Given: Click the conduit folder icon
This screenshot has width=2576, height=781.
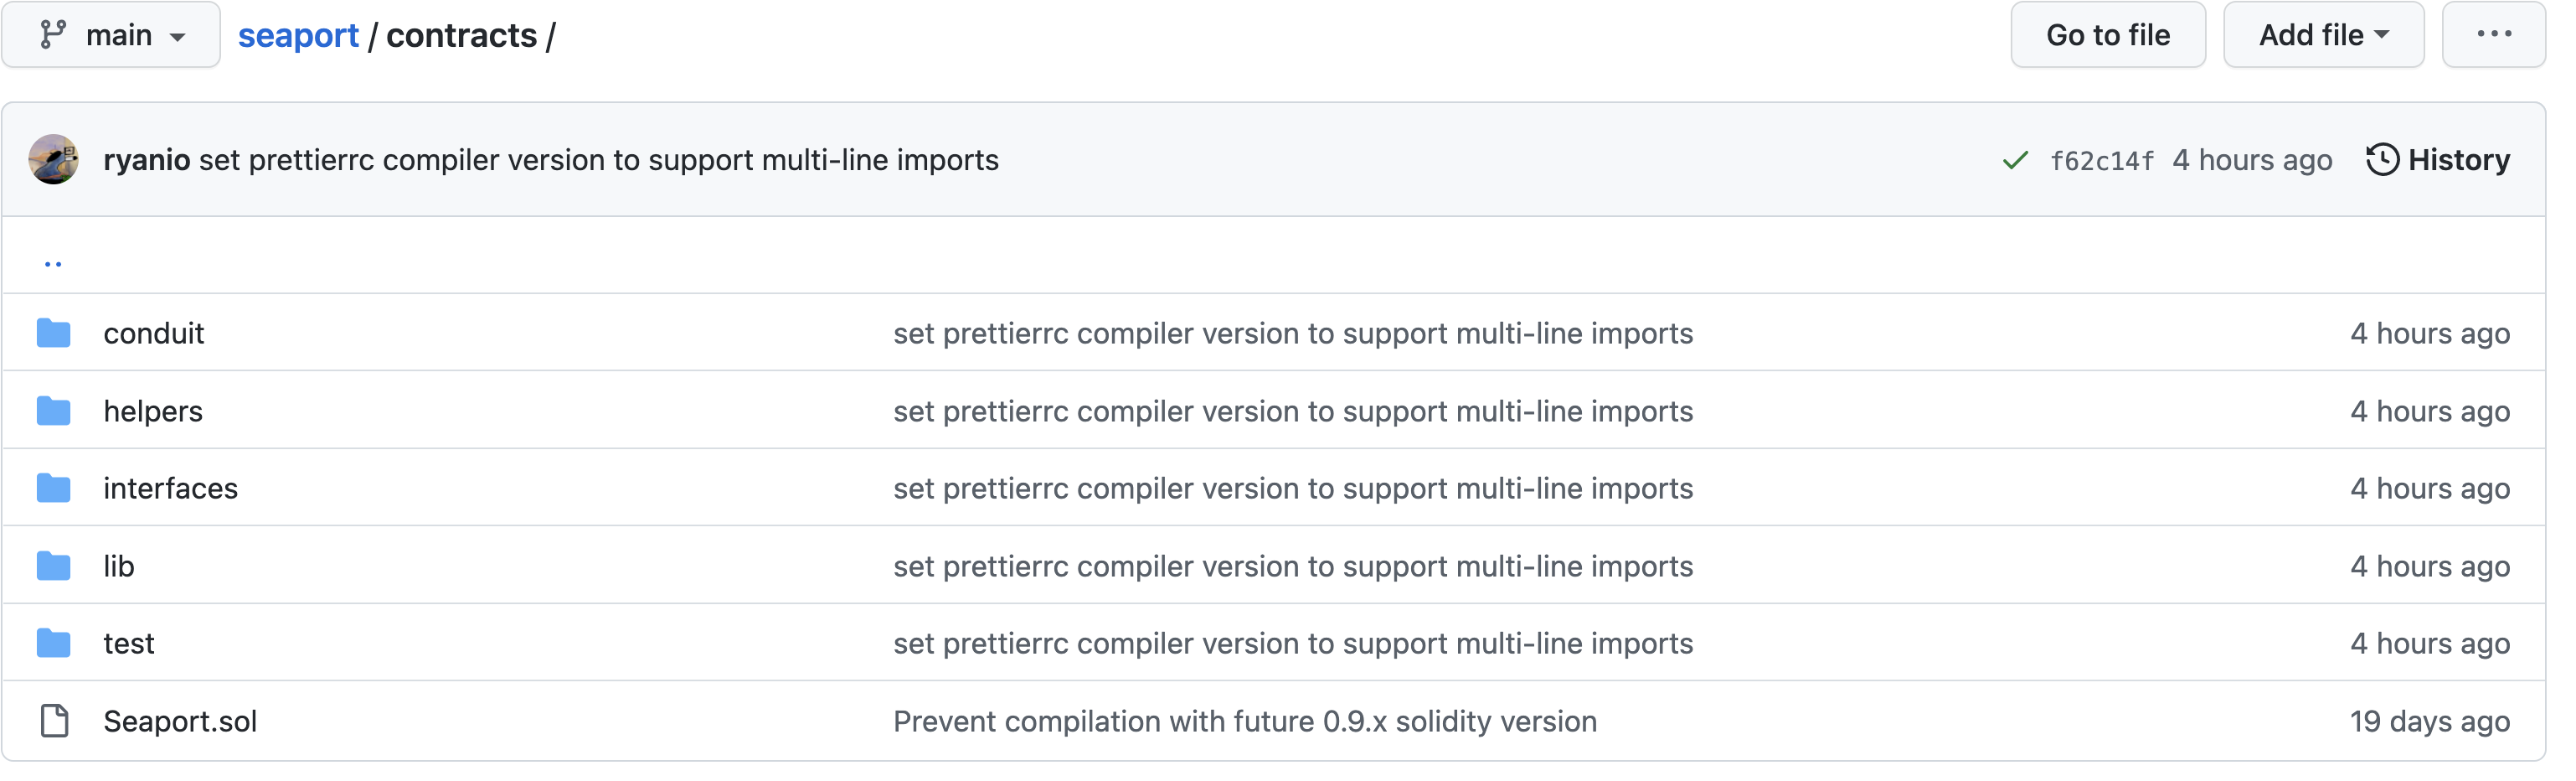Looking at the screenshot, I should [53, 334].
